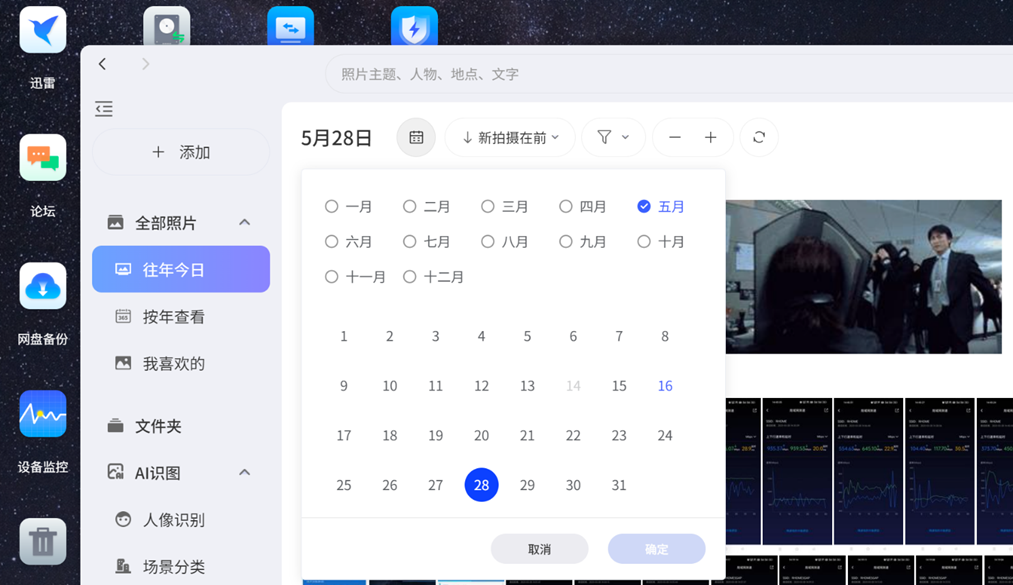Select 五月 month radio button
This screenshot has width=1013, height=585.
point(644,207)
